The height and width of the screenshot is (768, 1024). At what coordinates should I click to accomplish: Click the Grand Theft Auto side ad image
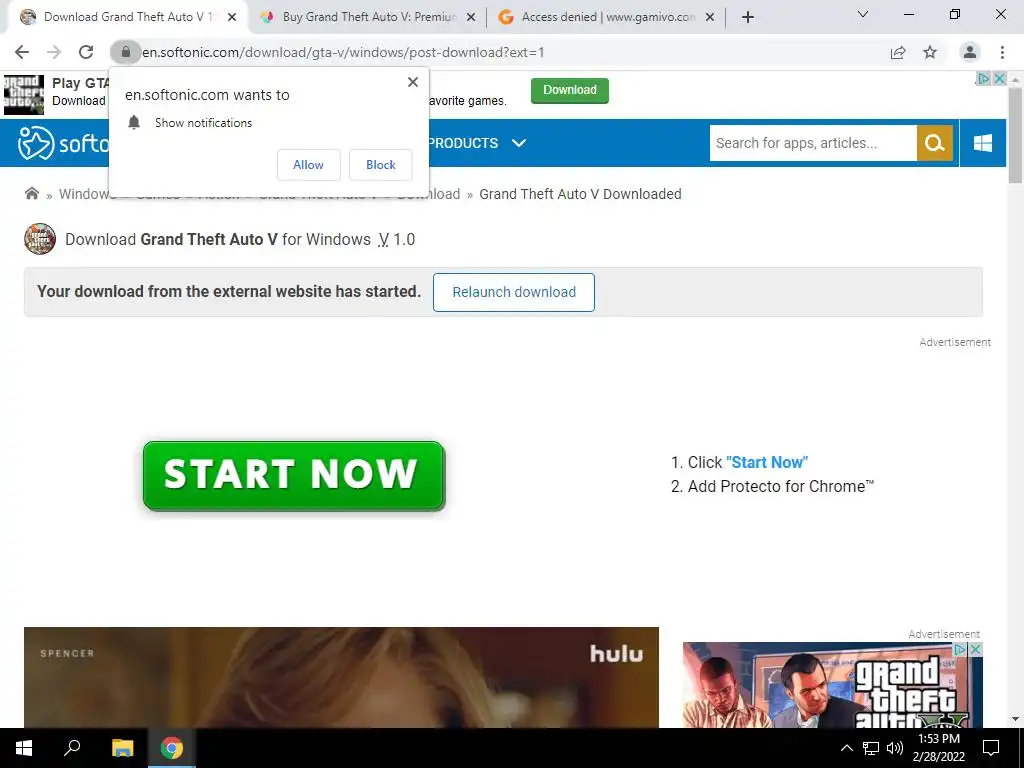point(833,684)
